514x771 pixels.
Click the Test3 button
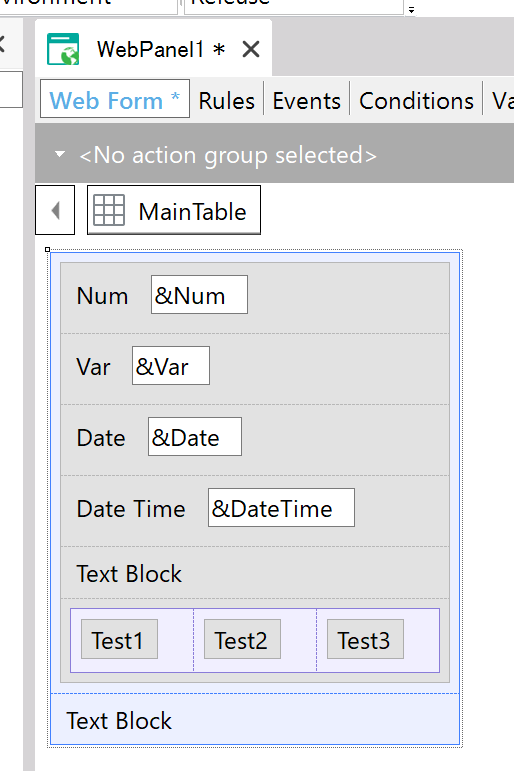click(x=365, y=639)
